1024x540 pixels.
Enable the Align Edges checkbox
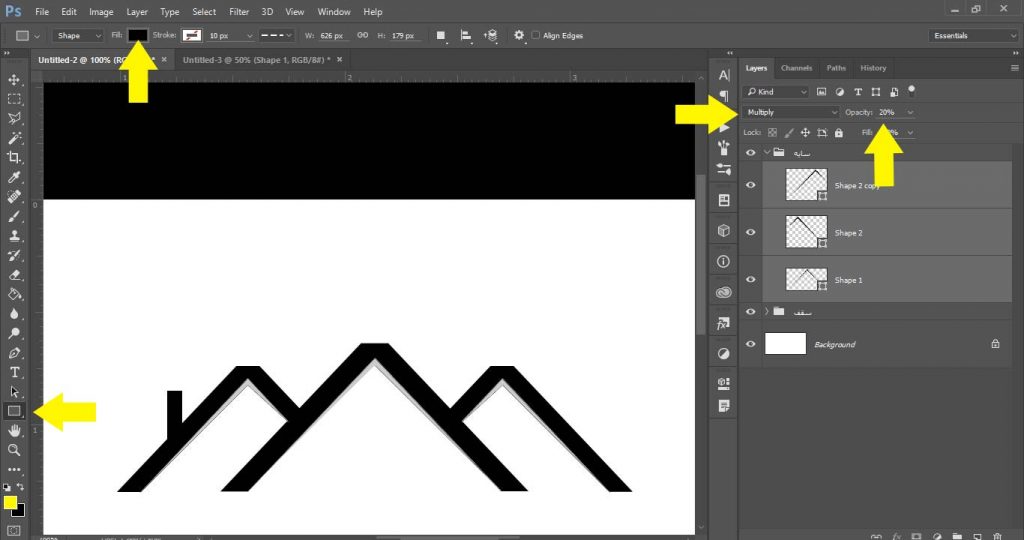point(536,35)
